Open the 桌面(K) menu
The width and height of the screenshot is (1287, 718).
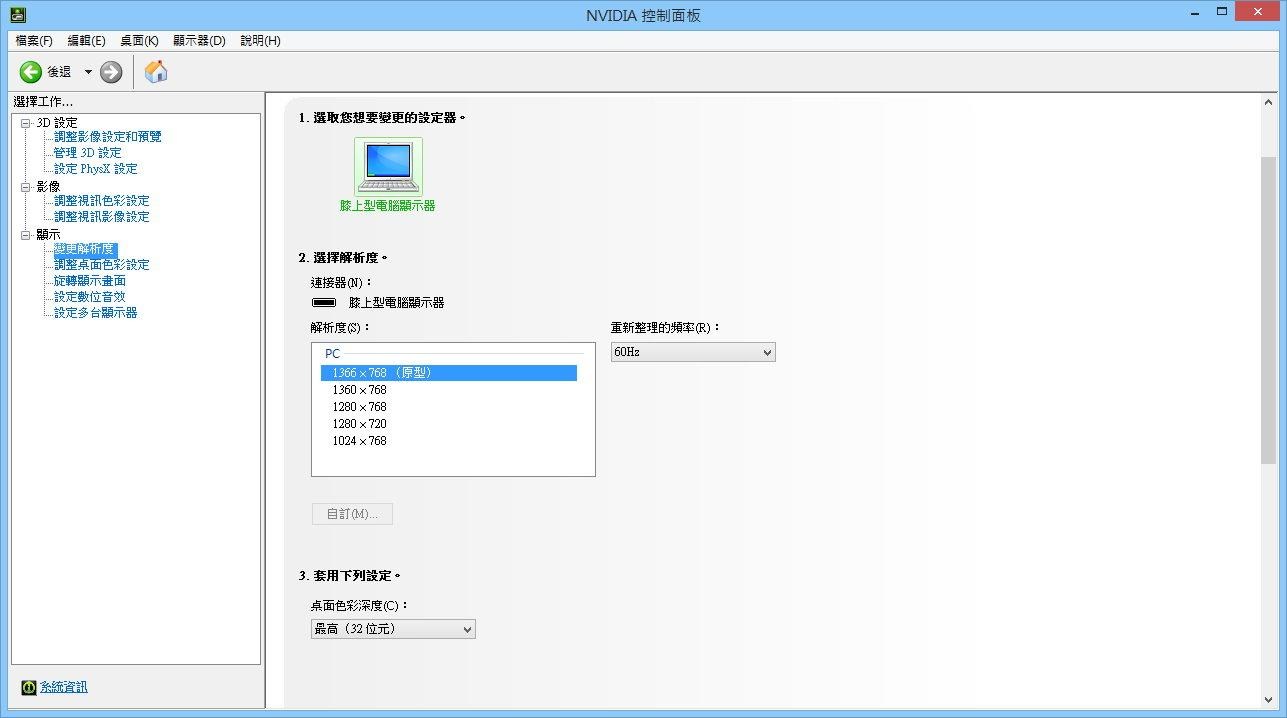click(x=139, y=41)
